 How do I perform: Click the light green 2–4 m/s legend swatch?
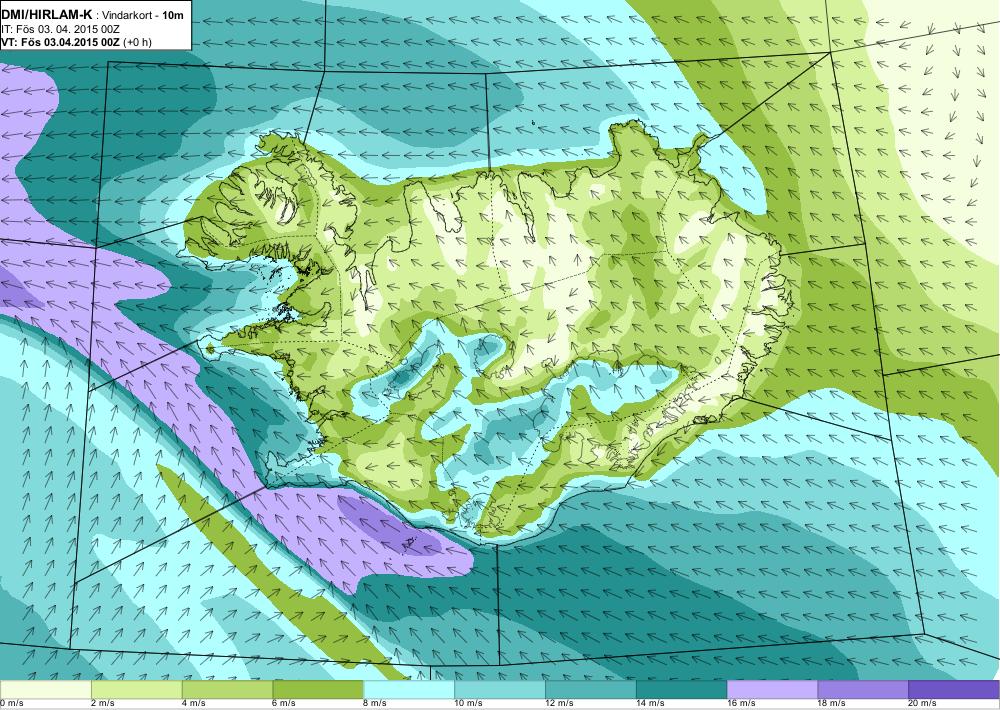click(136, 690)
